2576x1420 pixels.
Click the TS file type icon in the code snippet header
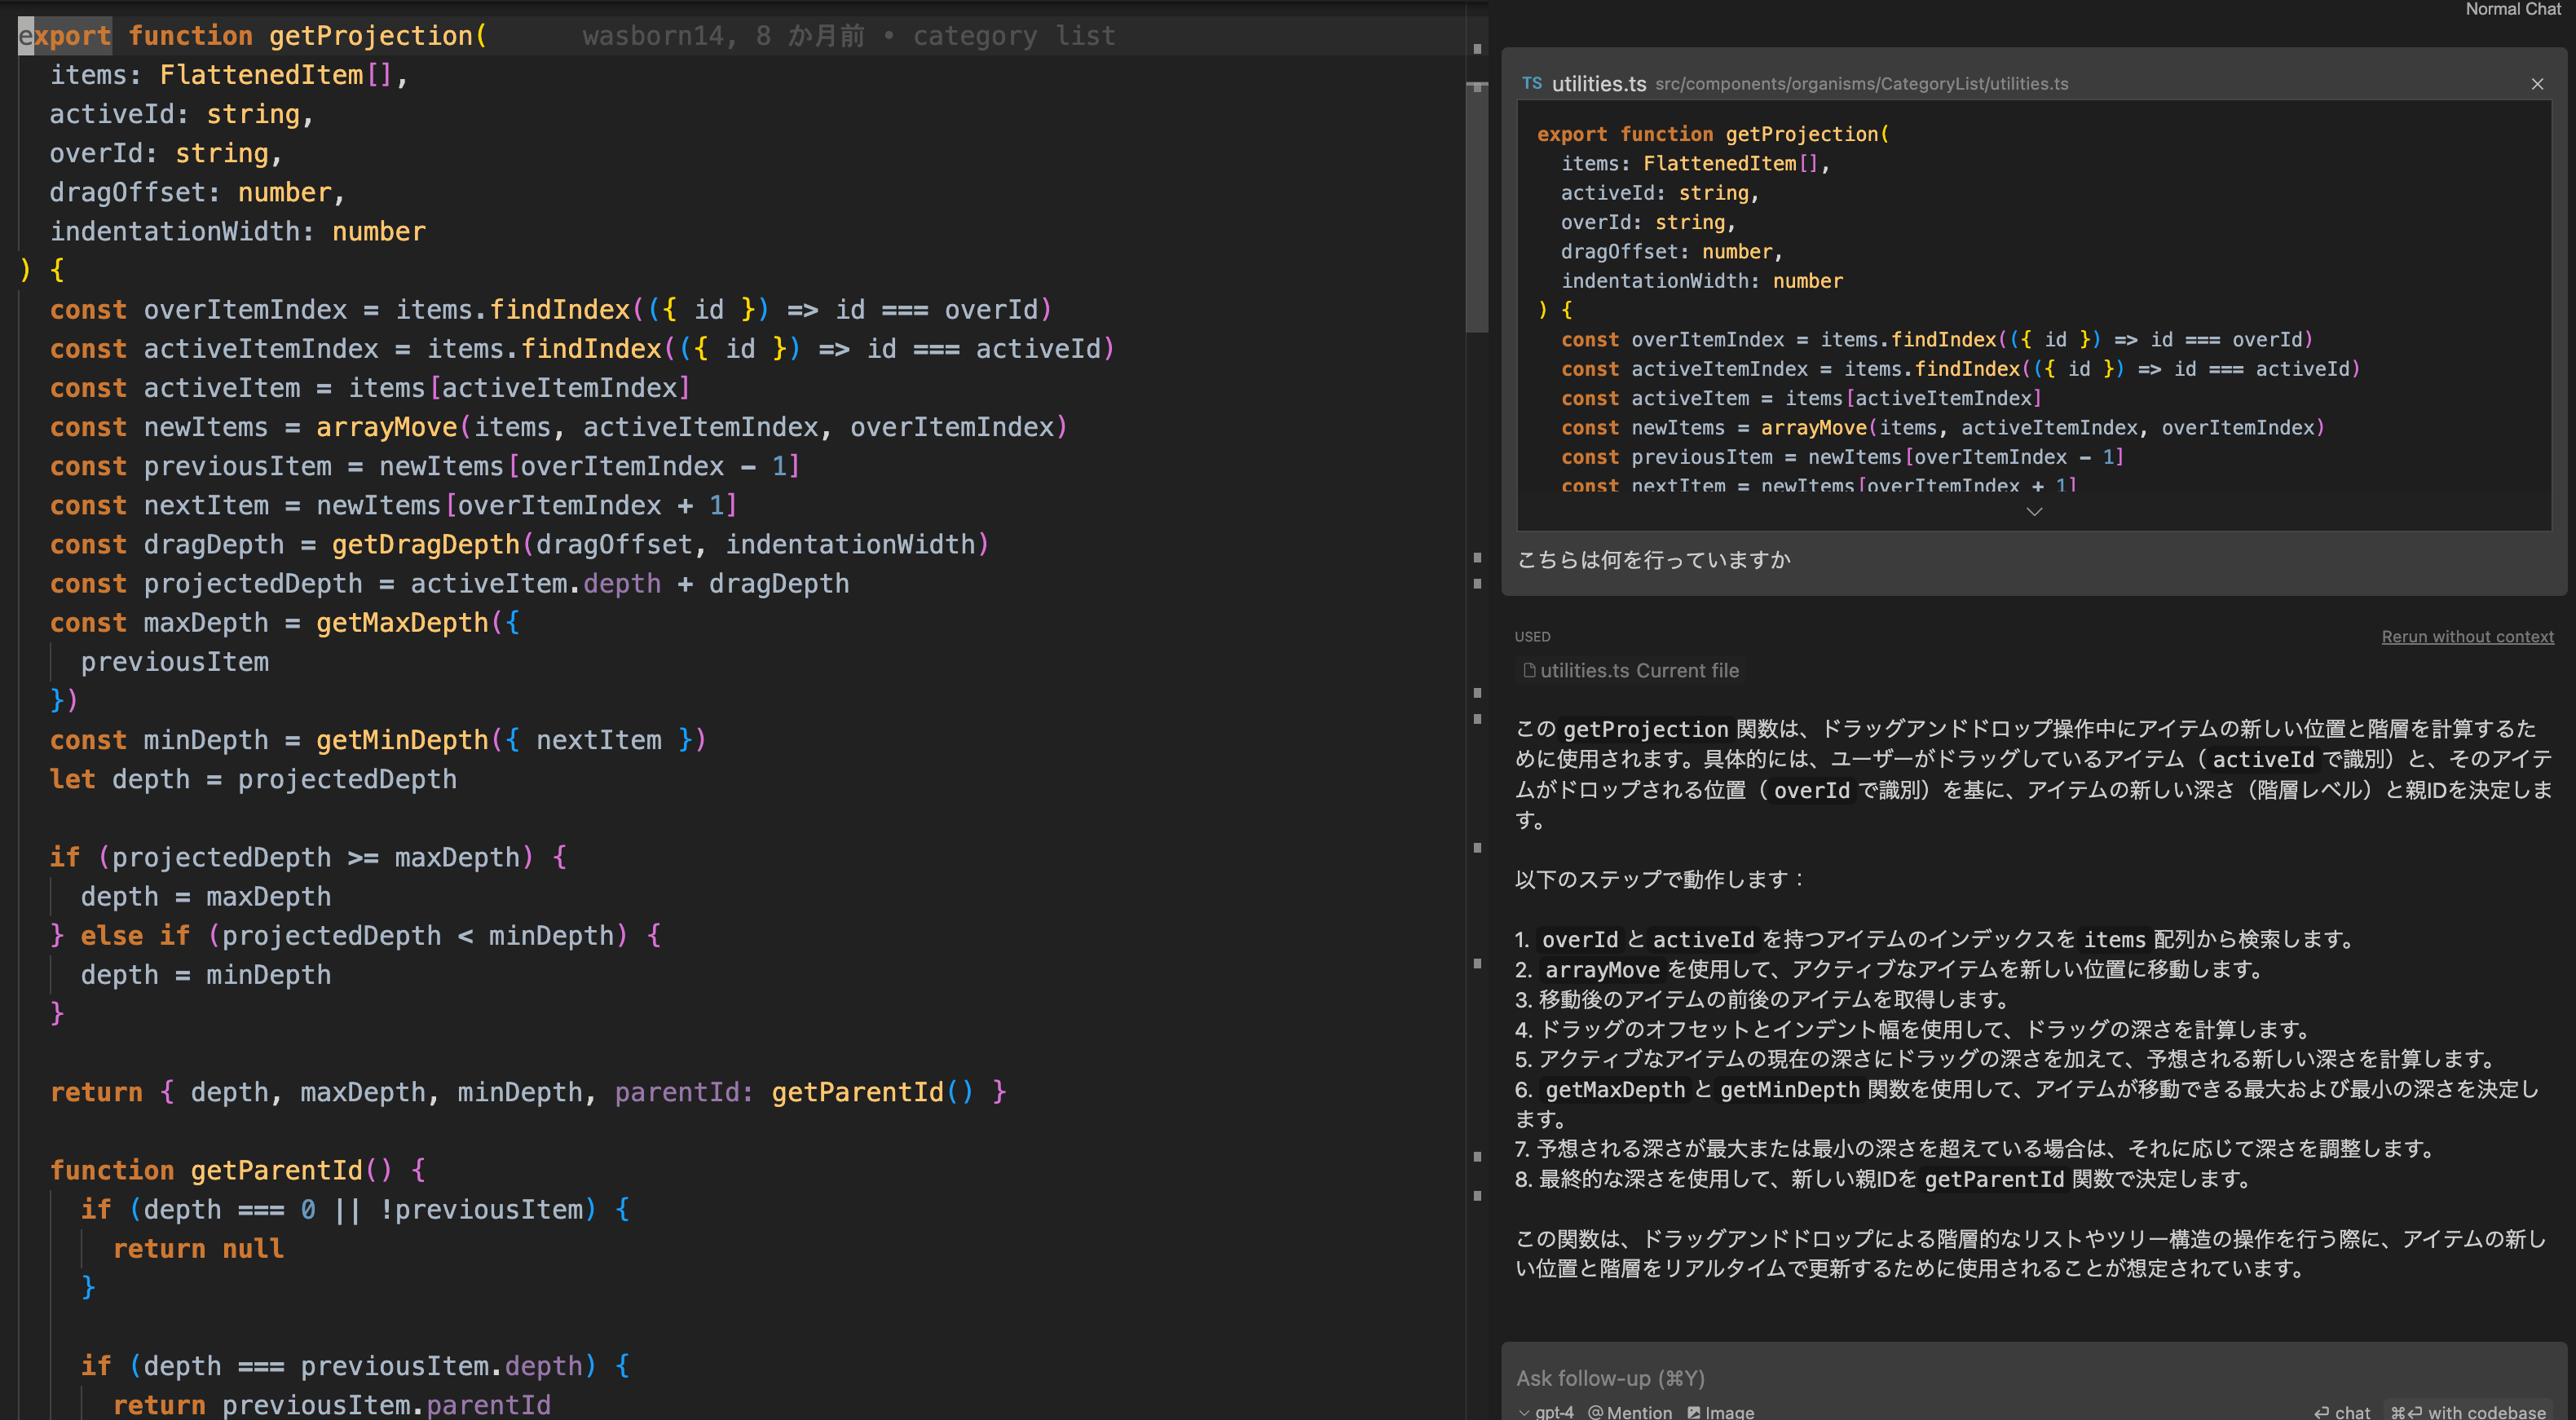[1533, 83]
